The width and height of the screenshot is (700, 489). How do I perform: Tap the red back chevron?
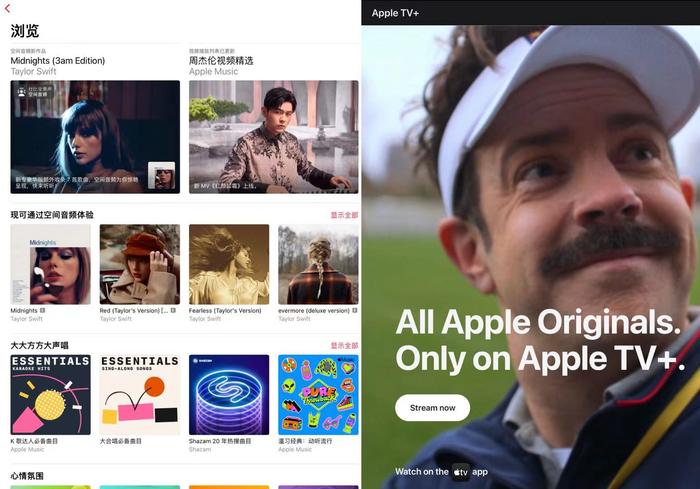point(7,8)
